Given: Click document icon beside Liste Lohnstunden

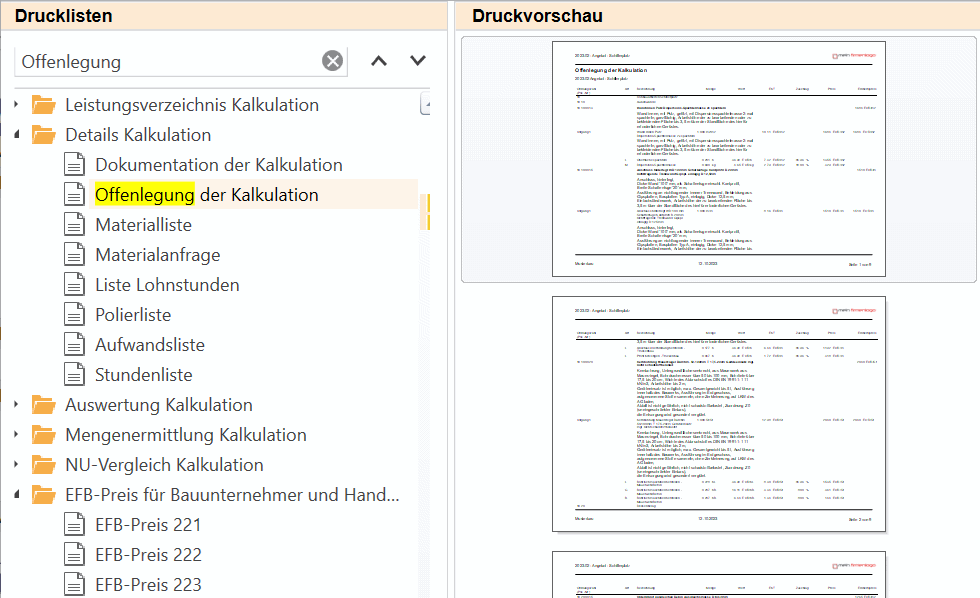Looking at the screenshot, I should pos(74,284).
